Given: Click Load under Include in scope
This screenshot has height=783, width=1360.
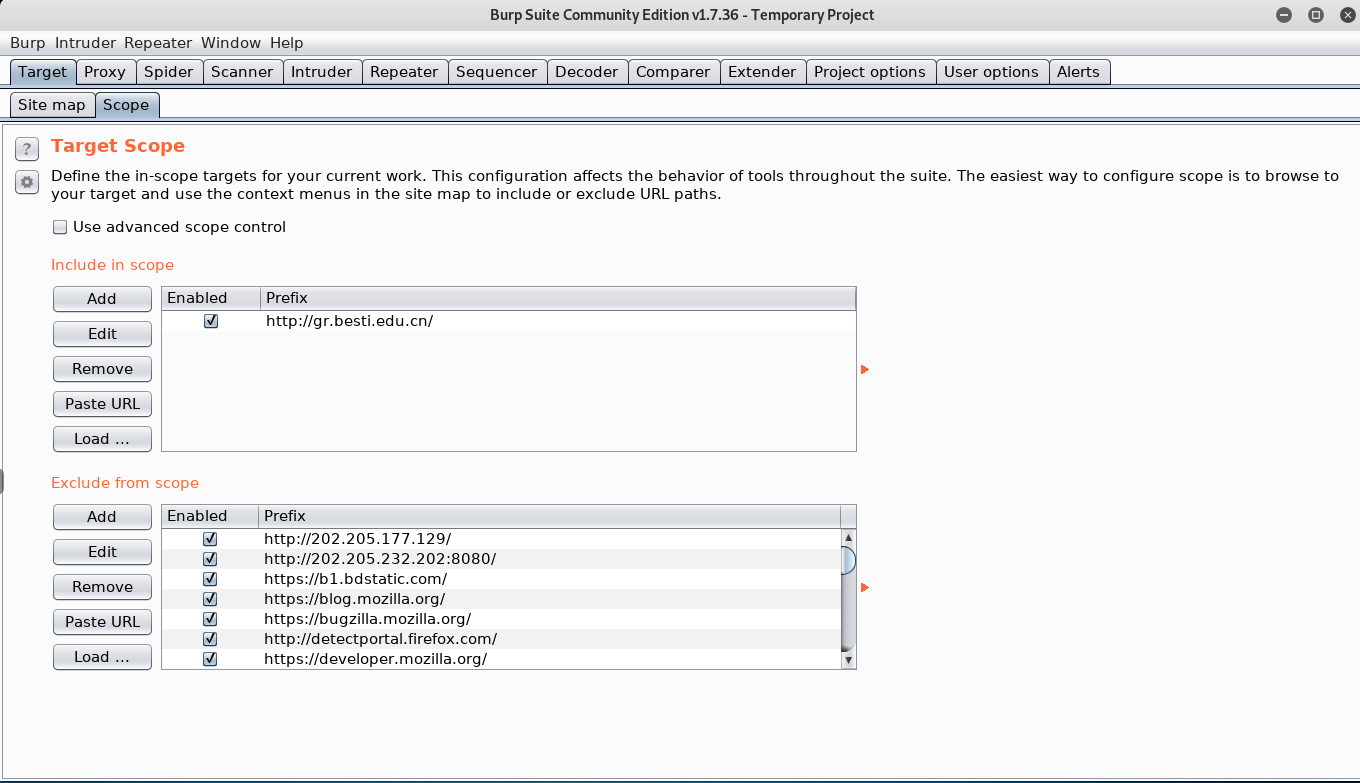Looking at the screenshot, I should click(x=102, y=439).
